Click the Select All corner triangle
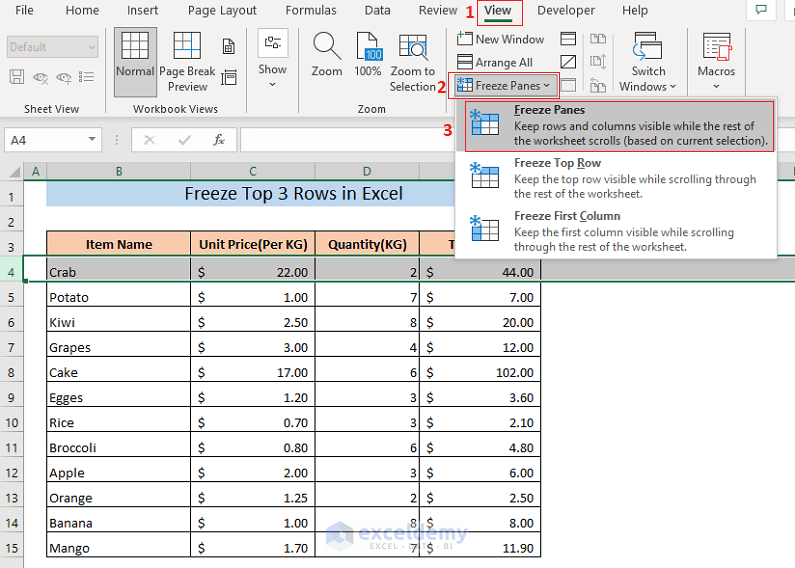This screenshot has width=795, height=568. point(14,172)
